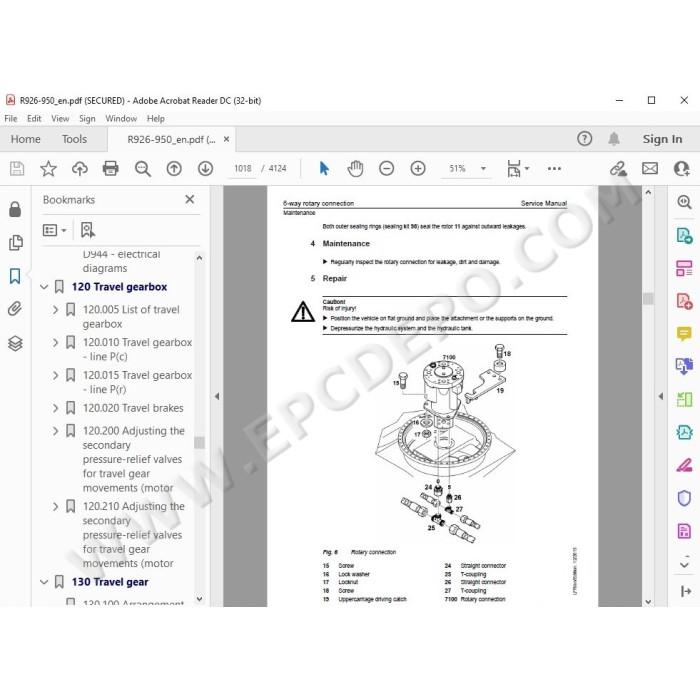Collapse 130 Travel gear bookmark
This screenshot has width=700, height=700.
pyautogui.click(x=44, y=582)
